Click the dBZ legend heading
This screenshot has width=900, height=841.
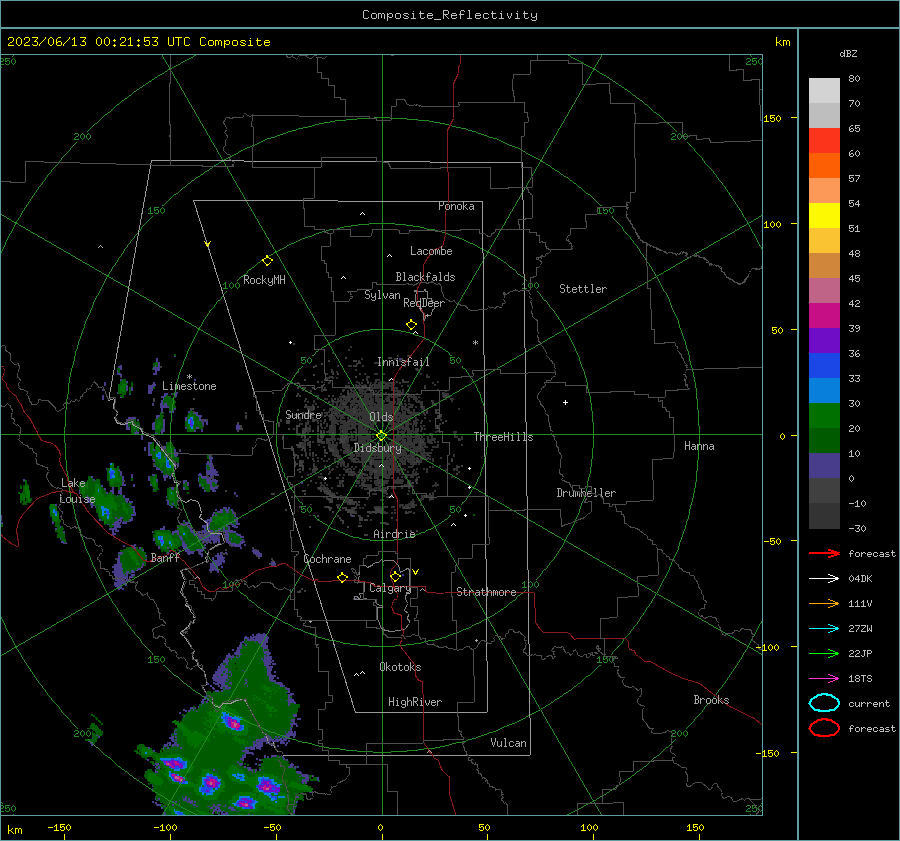click(848, 54)
